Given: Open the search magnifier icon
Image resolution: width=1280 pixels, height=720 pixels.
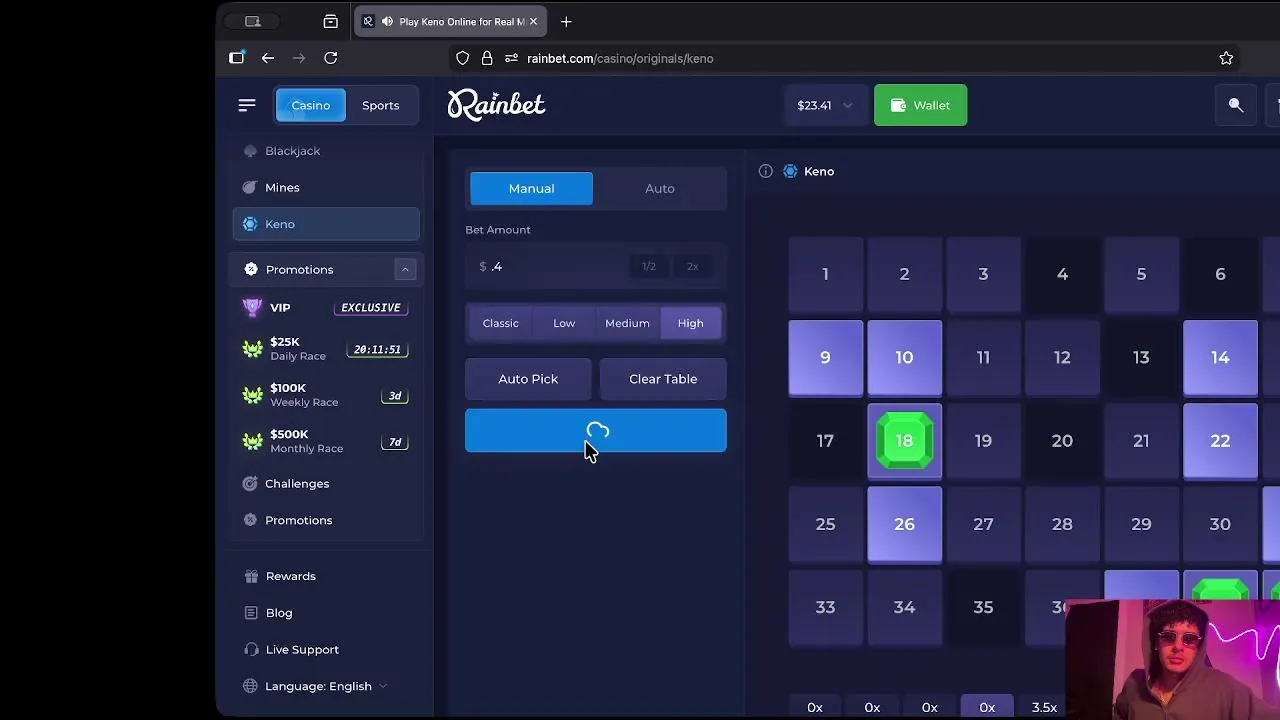Looking at the screenshot, I should click(1236, 105).
